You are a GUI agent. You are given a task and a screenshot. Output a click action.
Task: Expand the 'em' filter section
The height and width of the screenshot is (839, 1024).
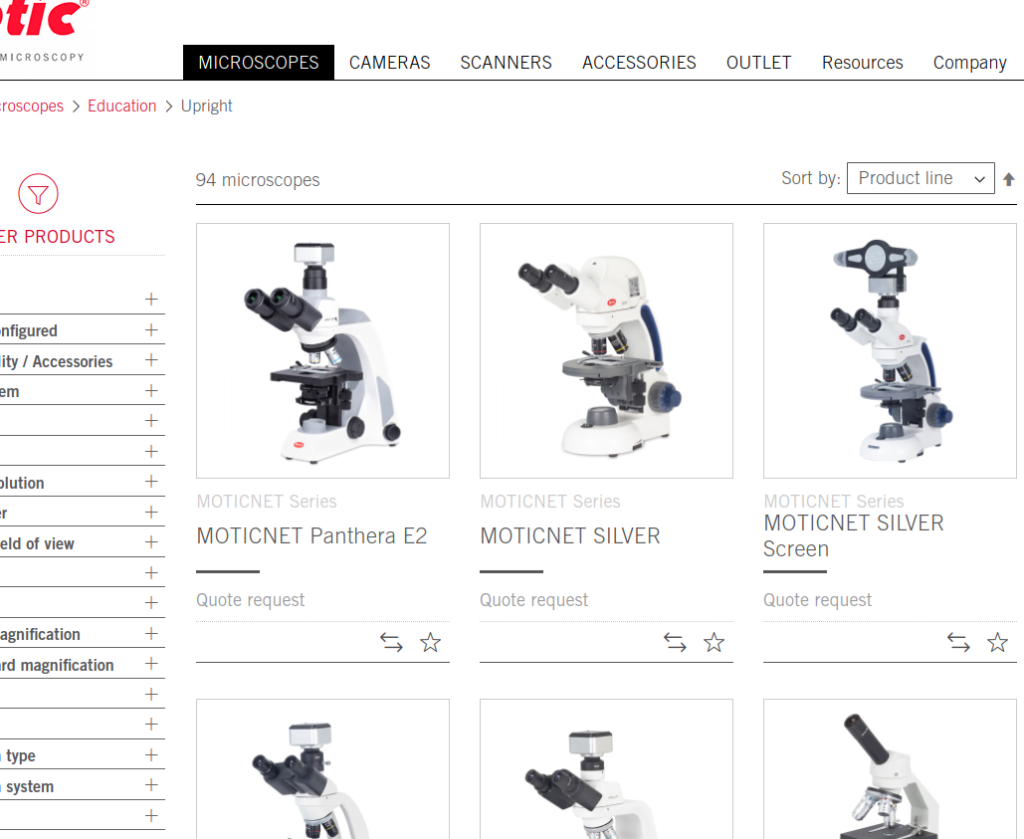pyautogui.click(x=82, y=391)
